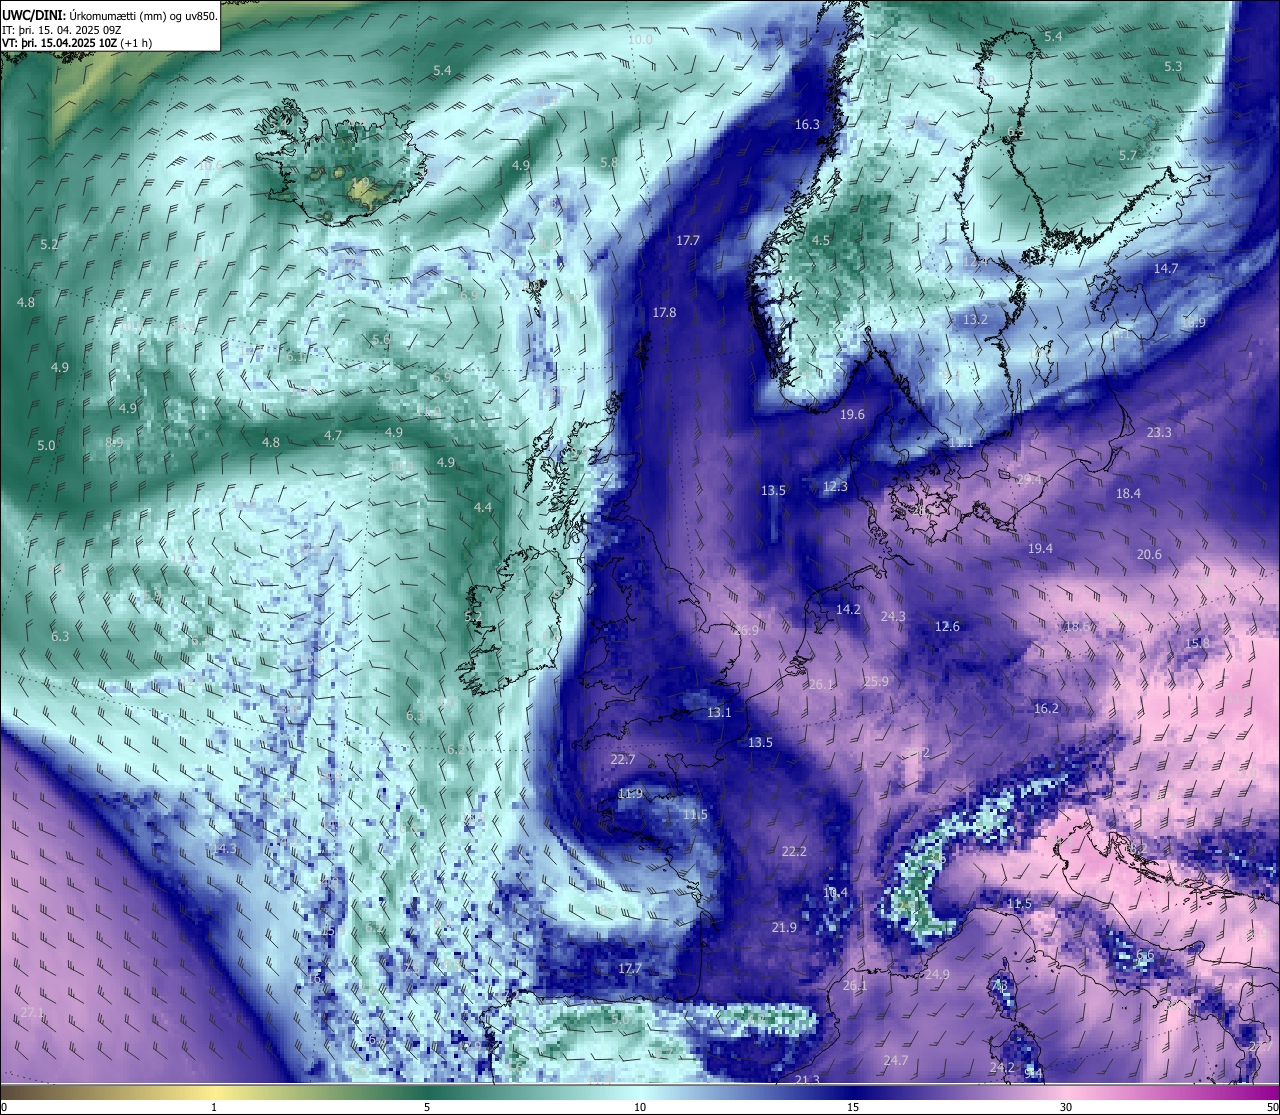Click the 5.8 value east of Iceland
The image size is (1280, 1115).
click(x=609, y=163)
